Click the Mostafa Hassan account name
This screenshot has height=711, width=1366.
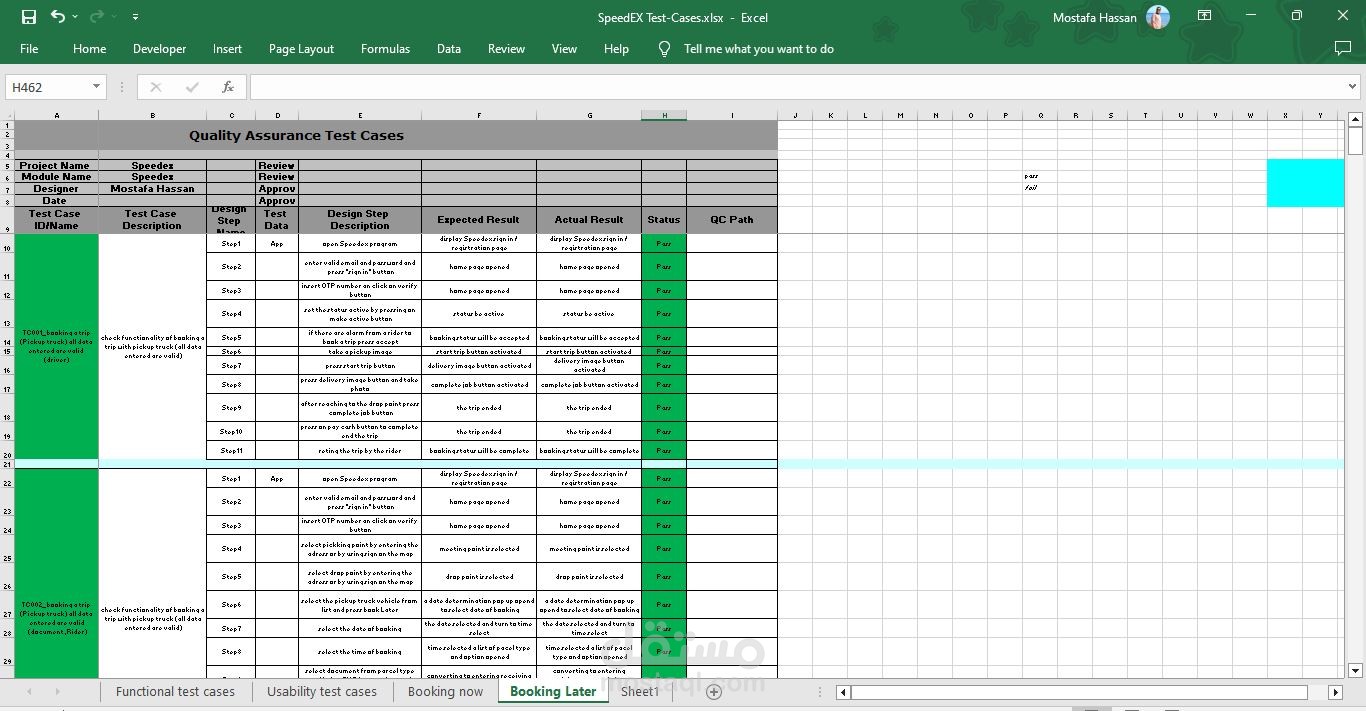point(1094,17)
